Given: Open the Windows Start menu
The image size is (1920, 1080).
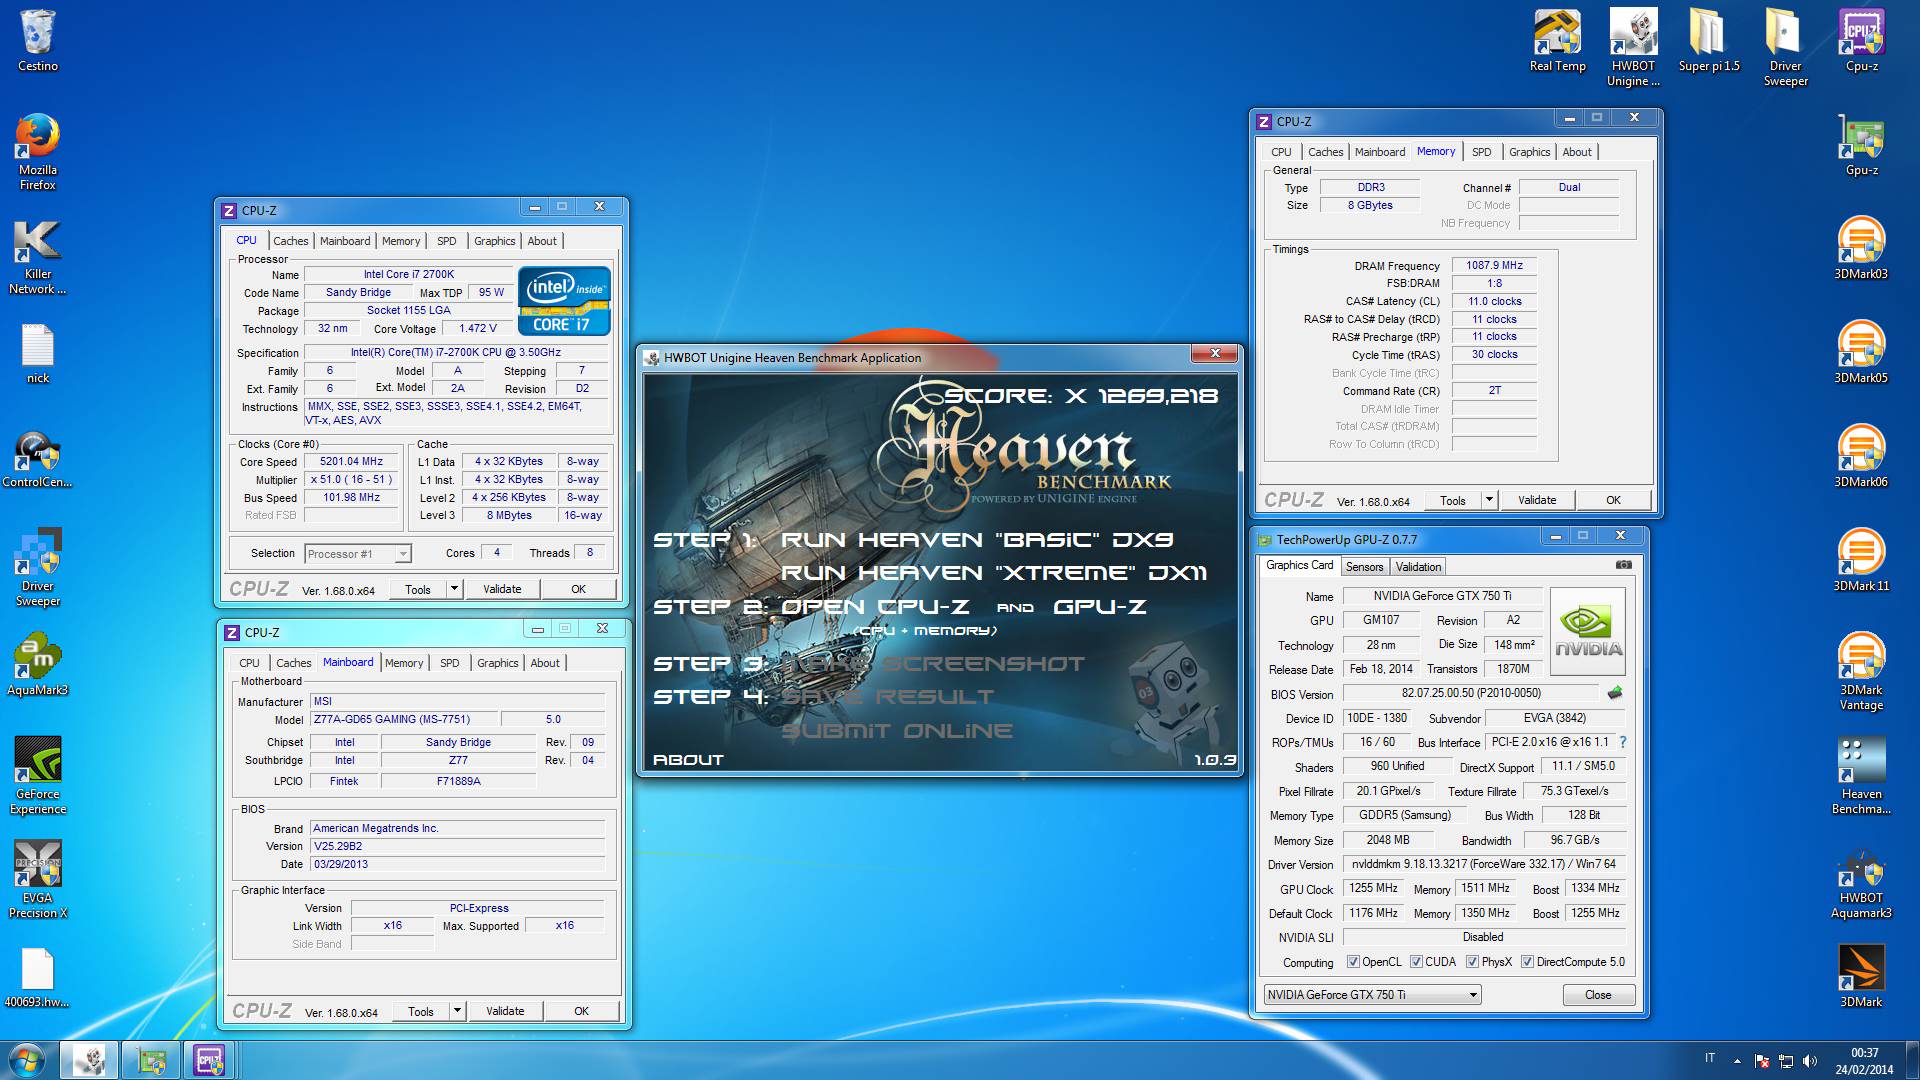Looking at the screenshot, I should point(27,1060).
